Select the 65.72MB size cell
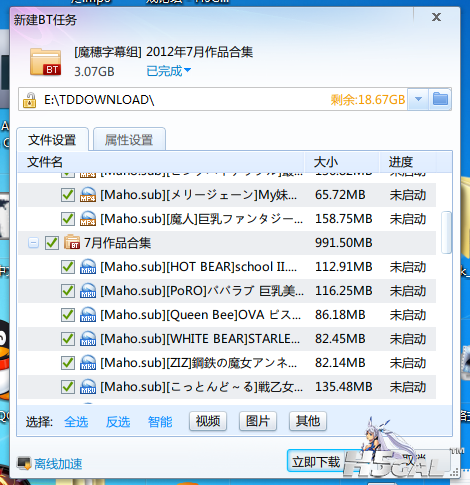 click(x=340, y=195)
